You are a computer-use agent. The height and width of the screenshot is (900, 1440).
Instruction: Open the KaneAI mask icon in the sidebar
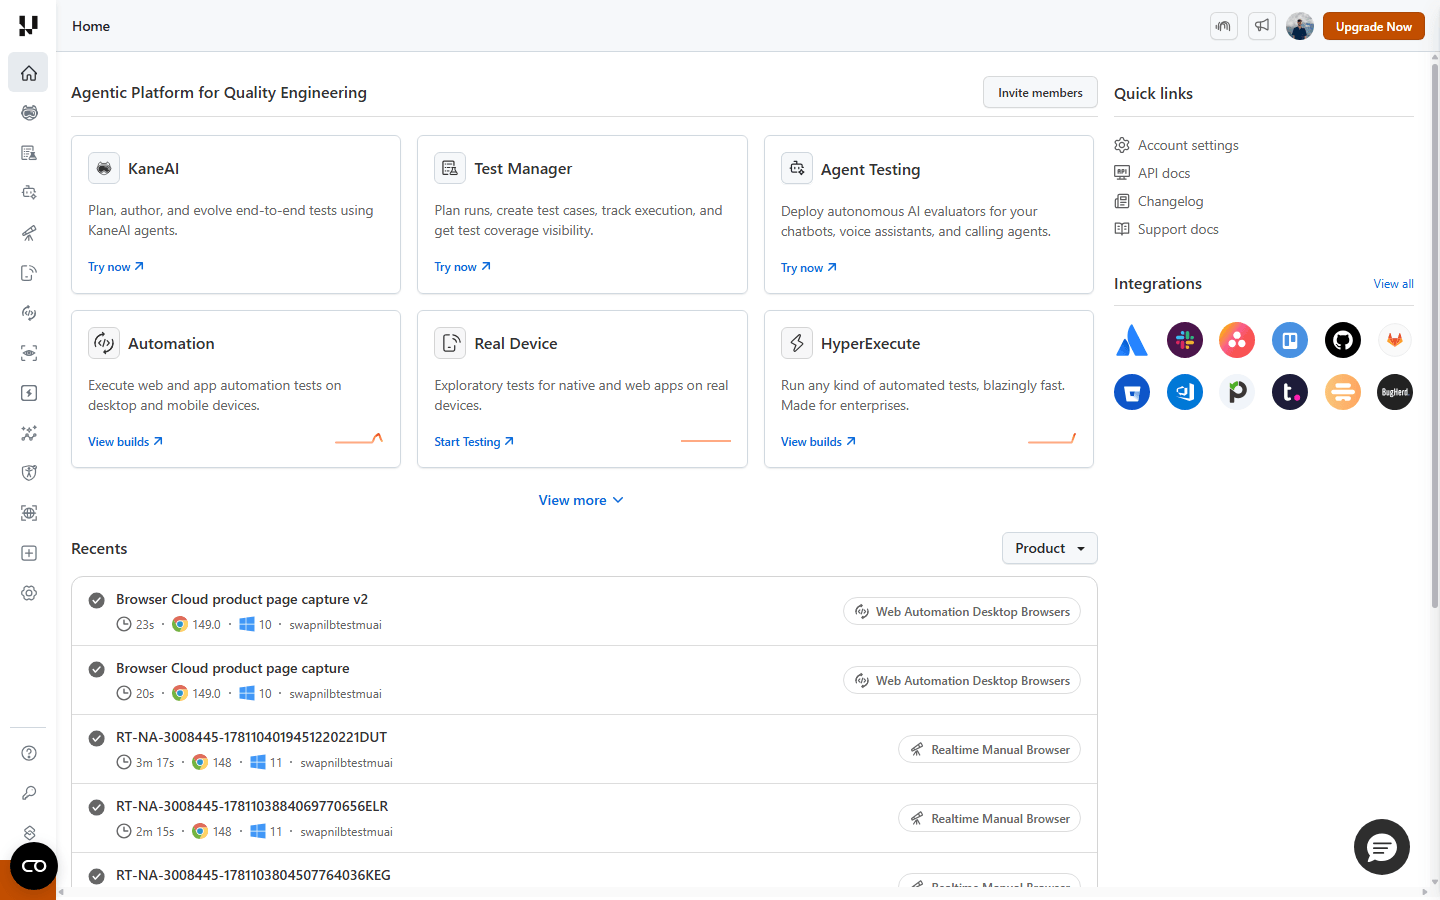coord(29,113)
